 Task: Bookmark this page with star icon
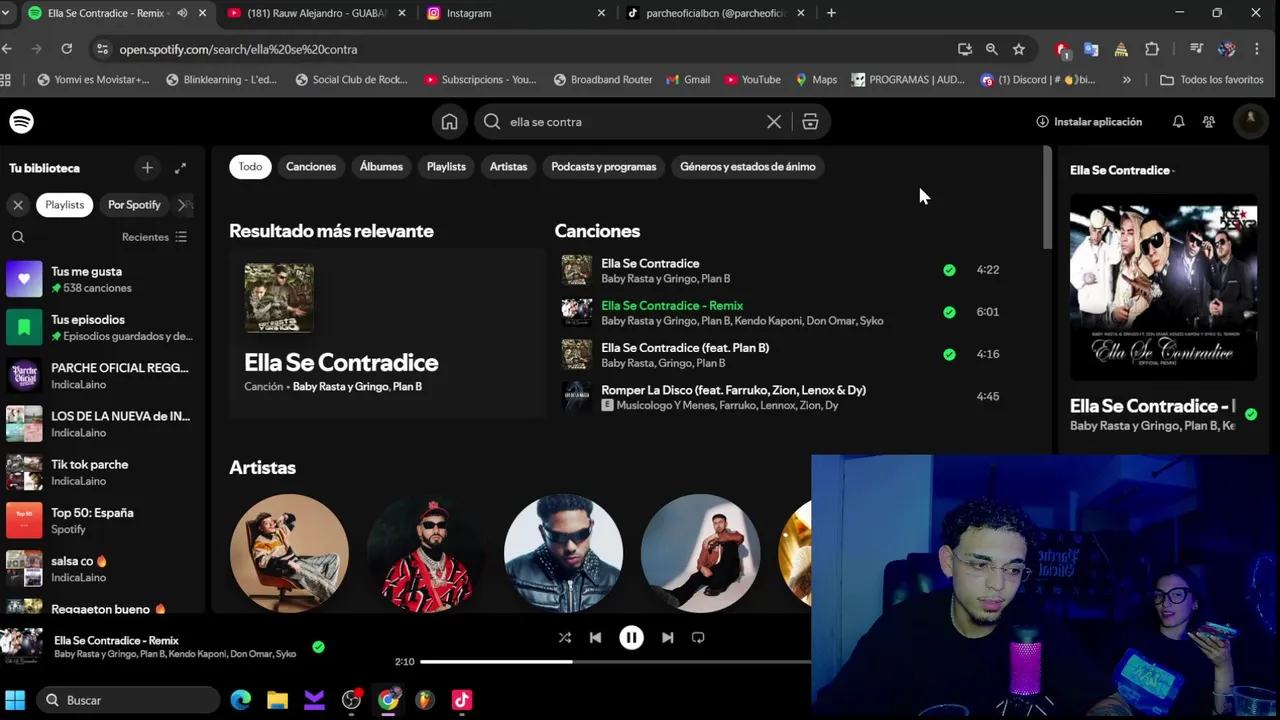click(x=1018, y=49)
